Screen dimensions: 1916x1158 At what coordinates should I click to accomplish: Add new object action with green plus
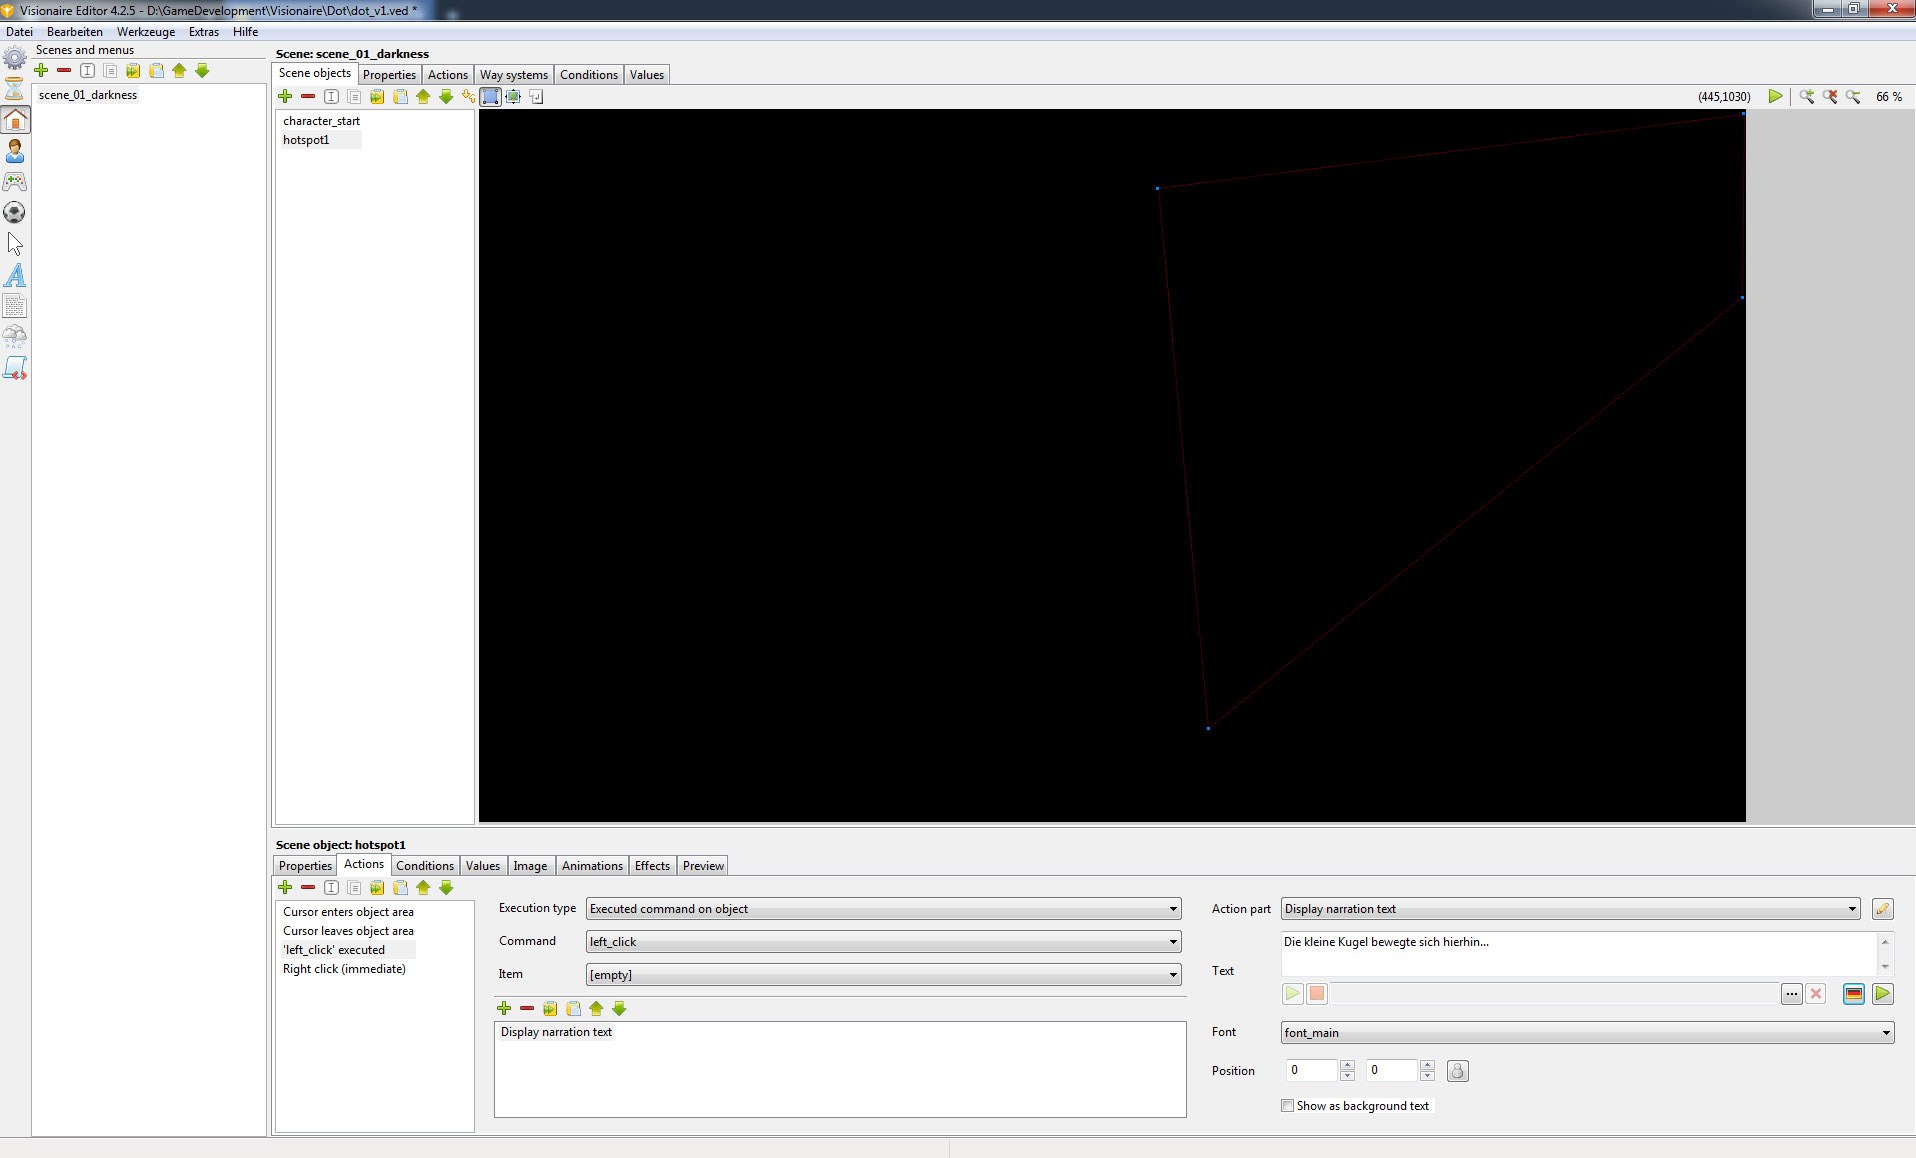click(x=285, y=887)
